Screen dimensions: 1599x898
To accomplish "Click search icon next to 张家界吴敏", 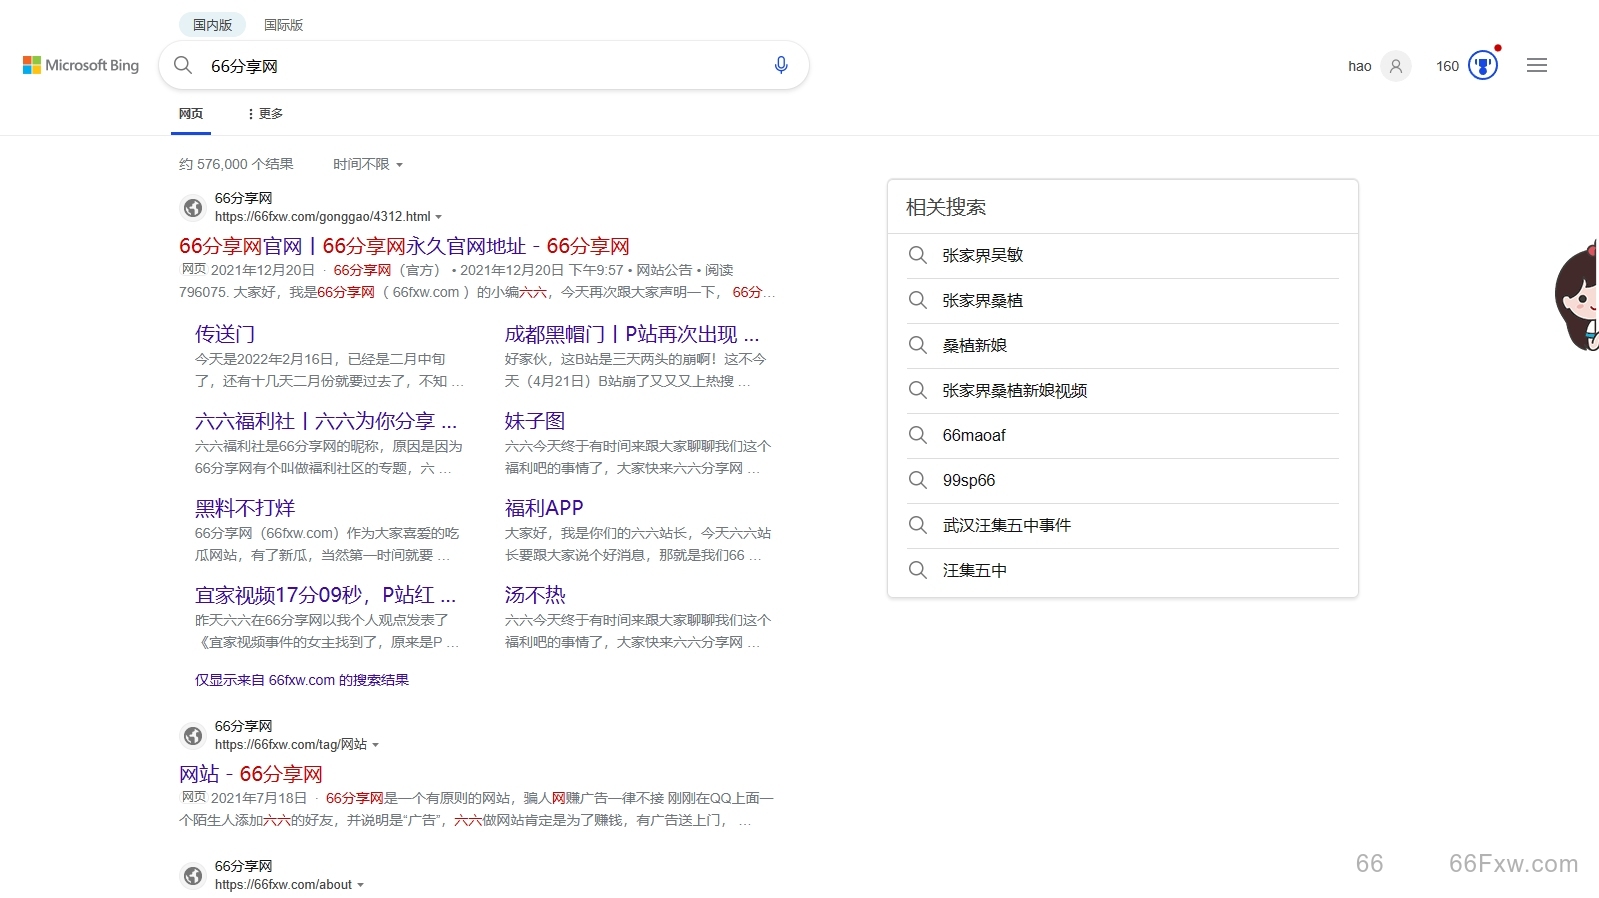I will tap(917, 255).
